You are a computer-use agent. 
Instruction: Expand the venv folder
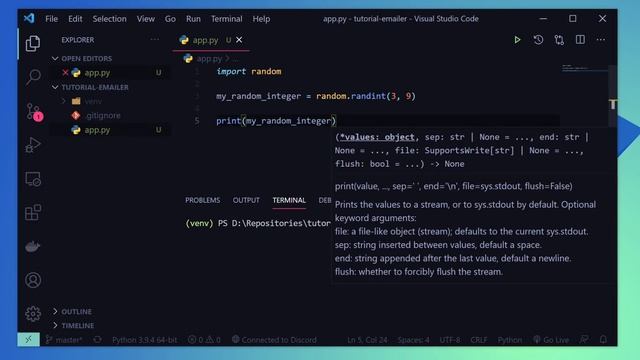(93, 101)
